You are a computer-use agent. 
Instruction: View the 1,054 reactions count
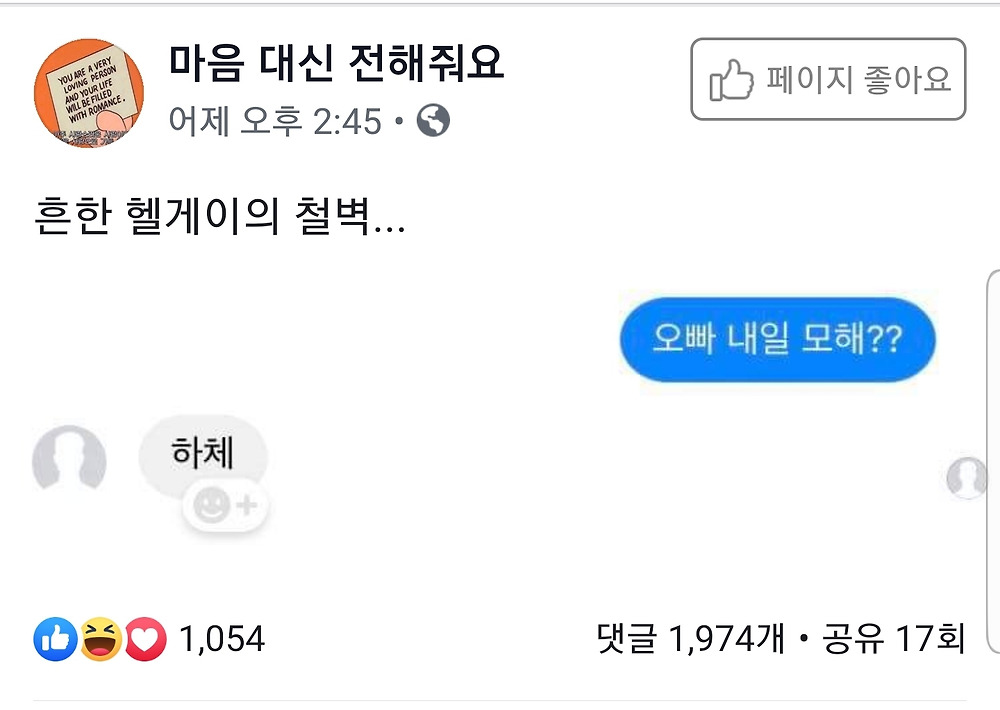pos(222,639)
